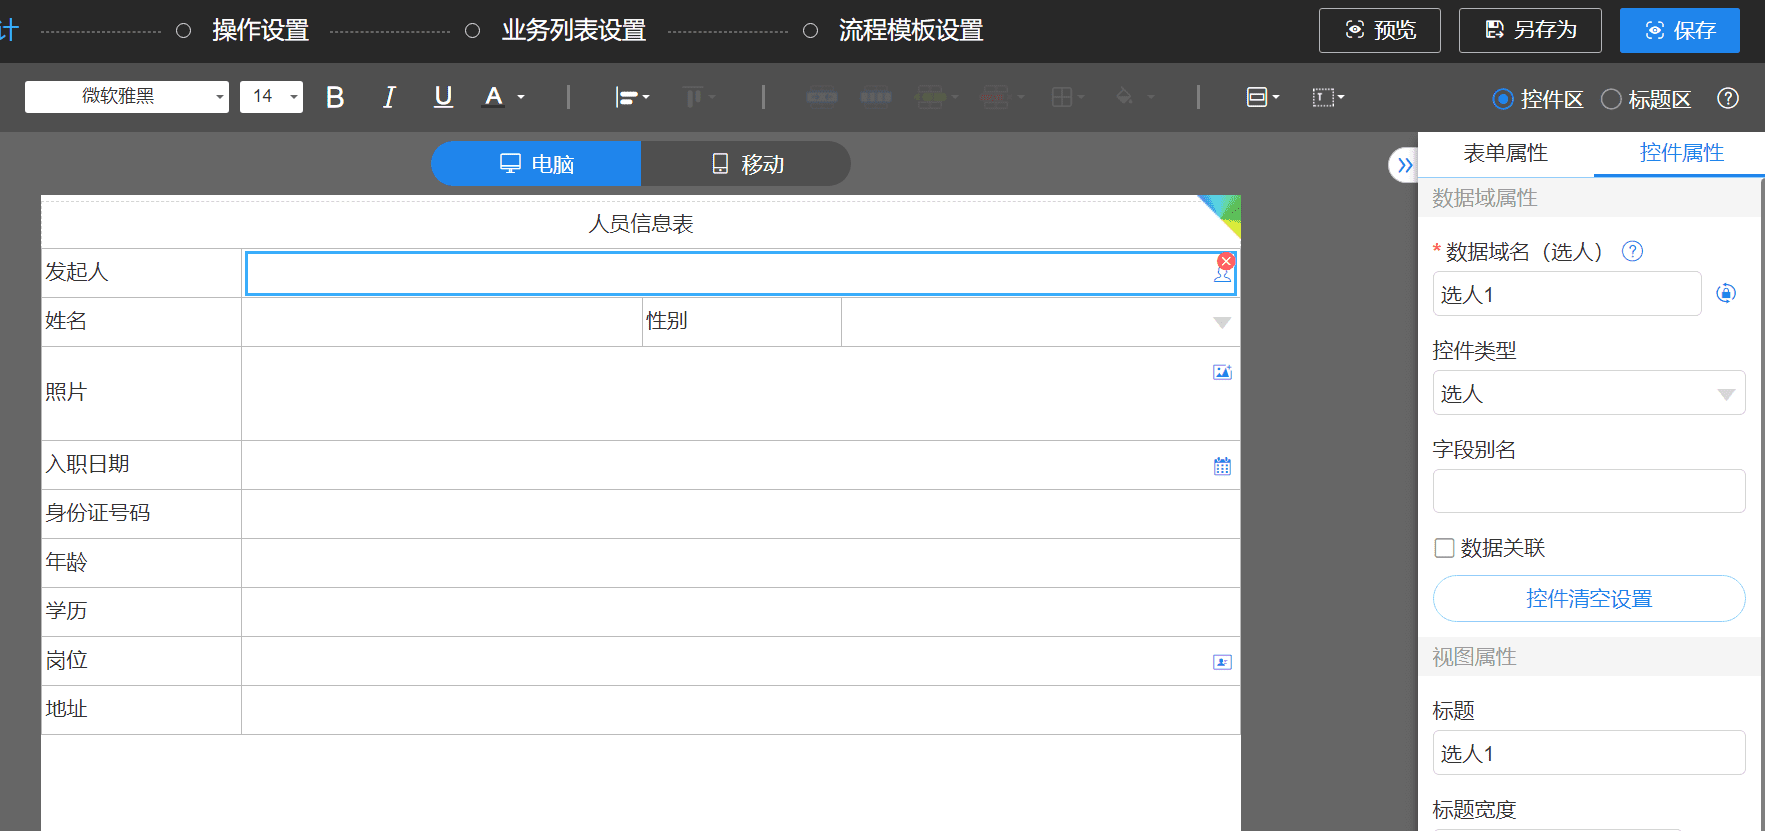
Task: Toggle bold text formatting
Action: coord(335,97)
